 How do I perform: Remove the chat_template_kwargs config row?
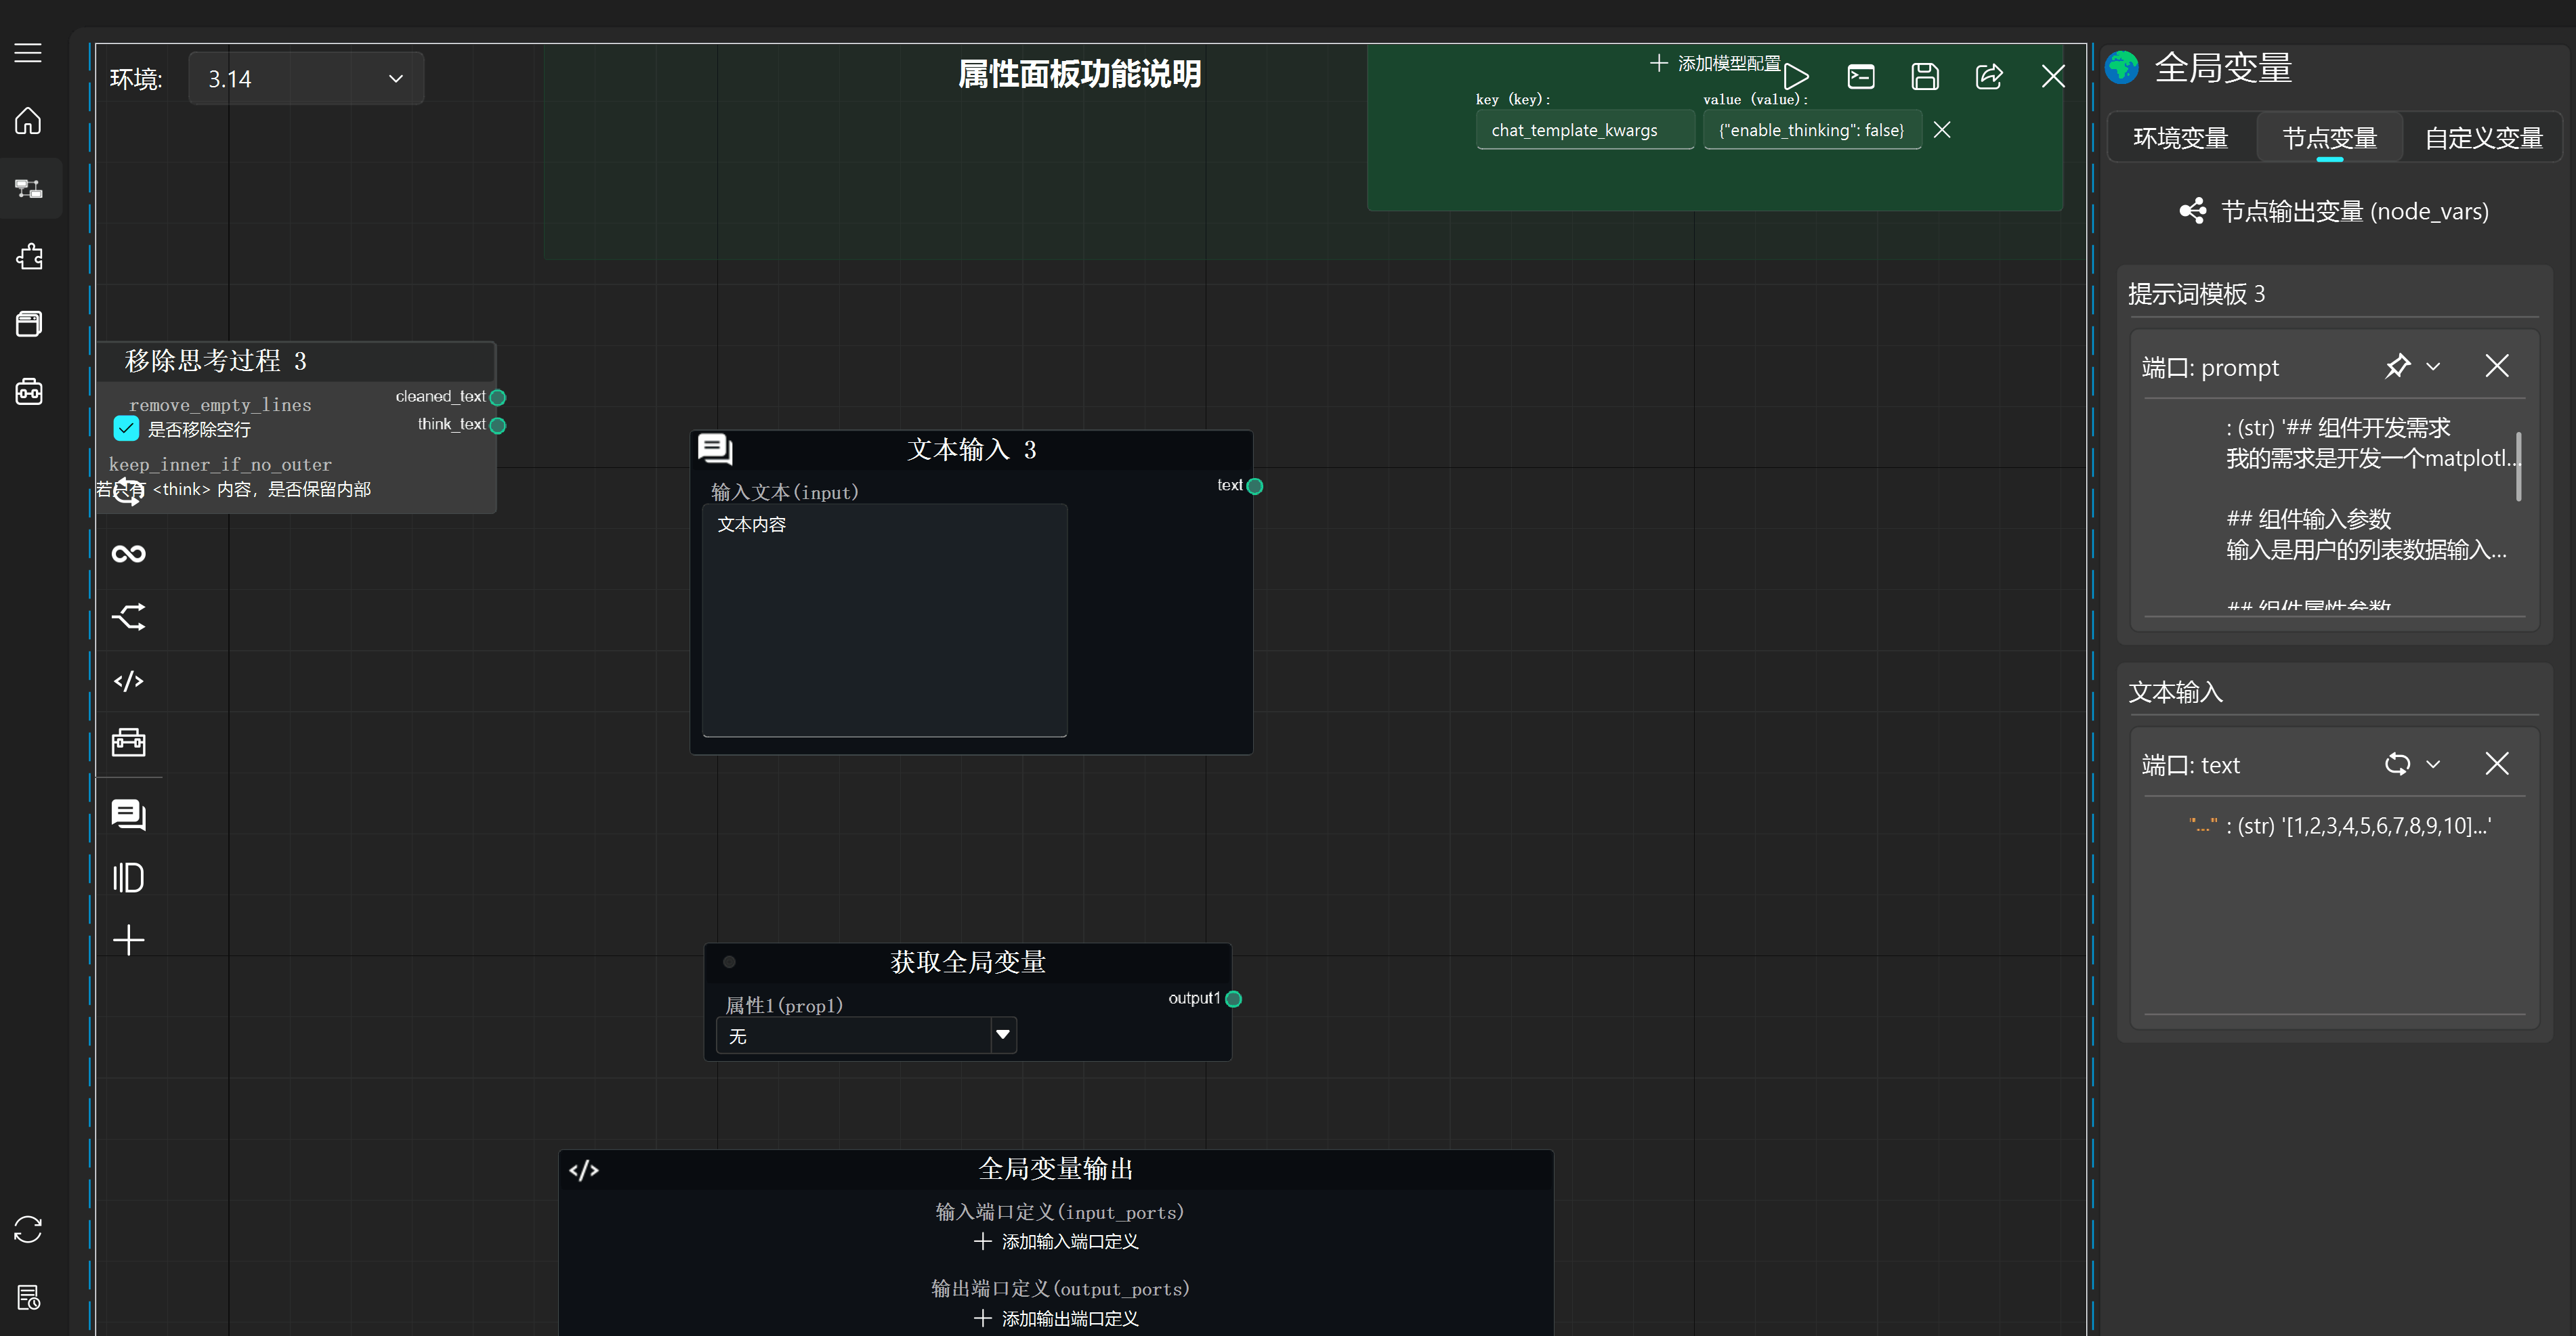pos(1942,130)
